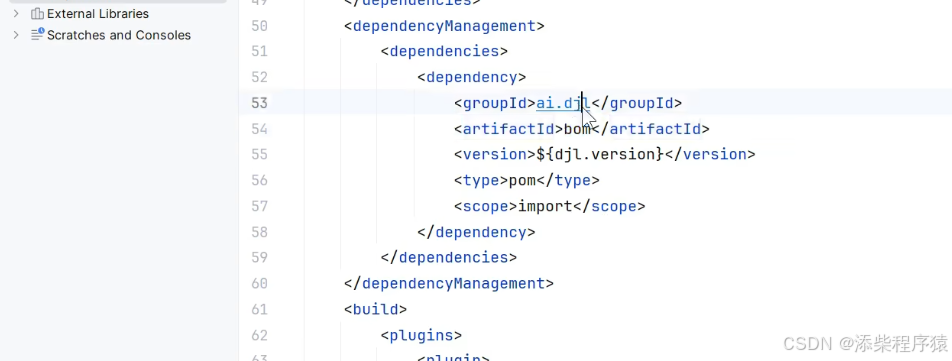
Task: Click line number 53 in gutter
Action: [x=259, y=103]
